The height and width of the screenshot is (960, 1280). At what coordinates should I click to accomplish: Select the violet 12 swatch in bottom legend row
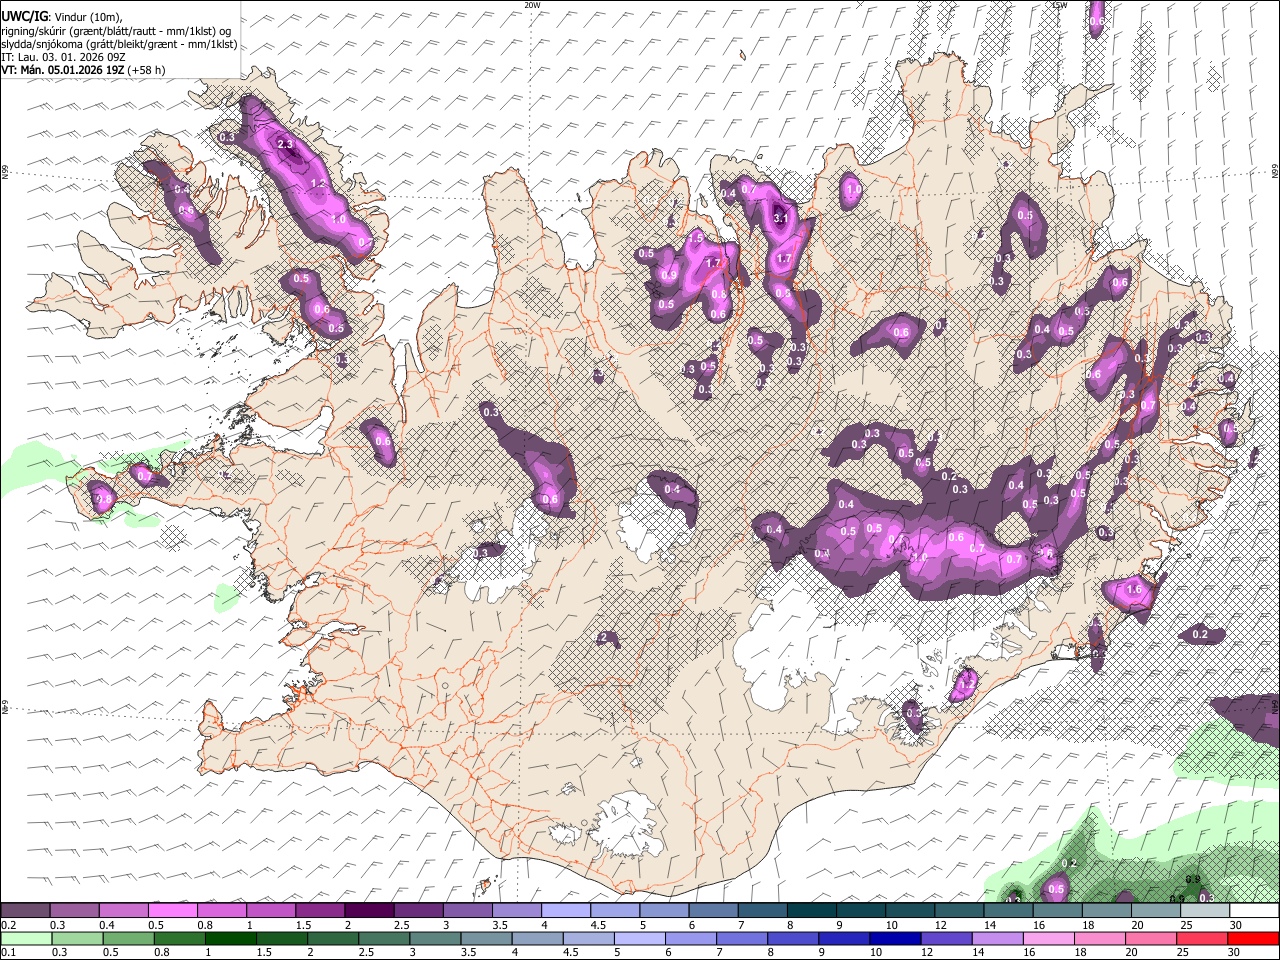click(x=945, y=939)
